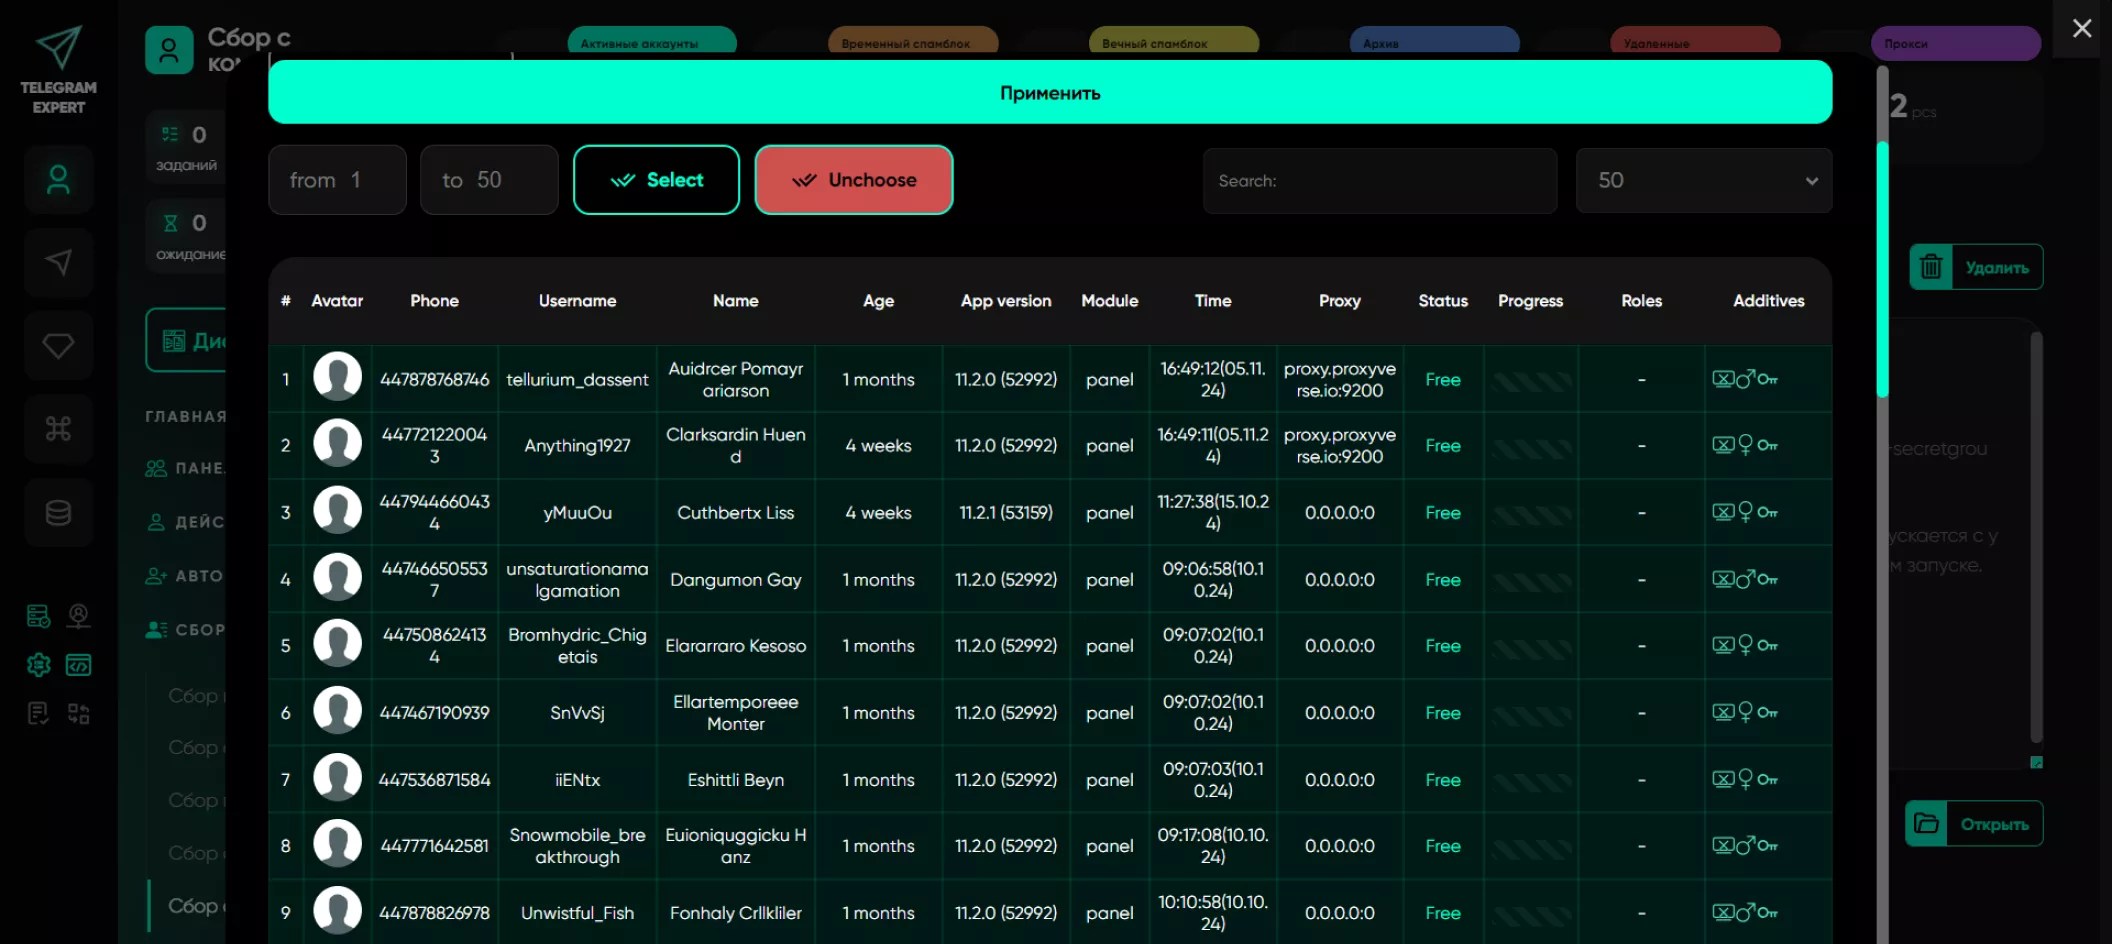Click key icon in tellurium_dassent row
The image size is (2112, 944).
tap(1768, 379)
